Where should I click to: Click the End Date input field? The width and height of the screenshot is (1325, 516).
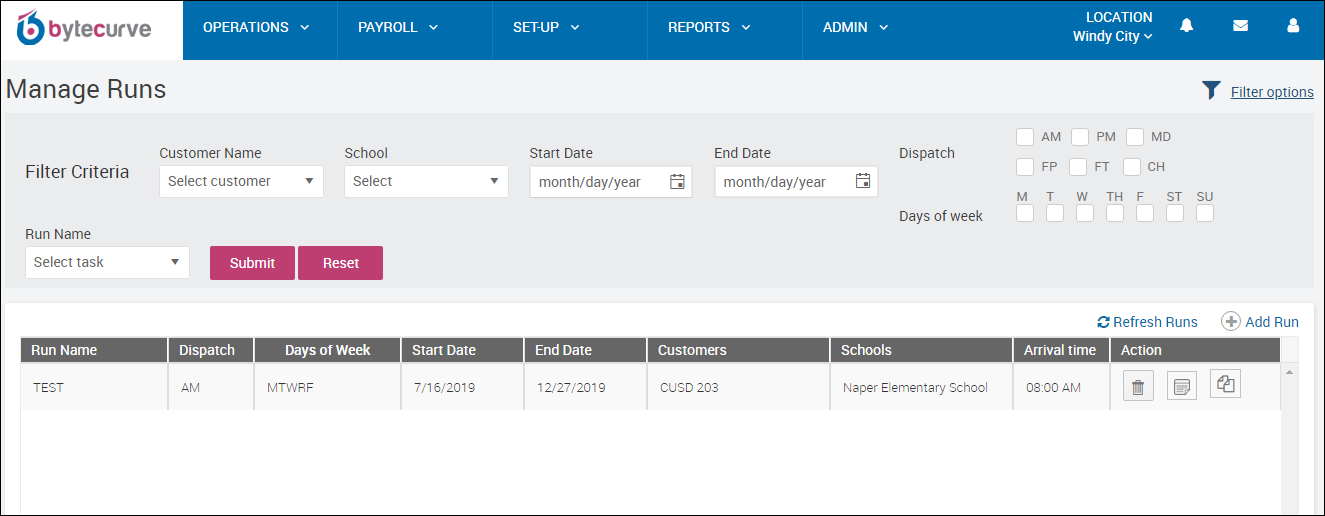(x=796, y=182)
